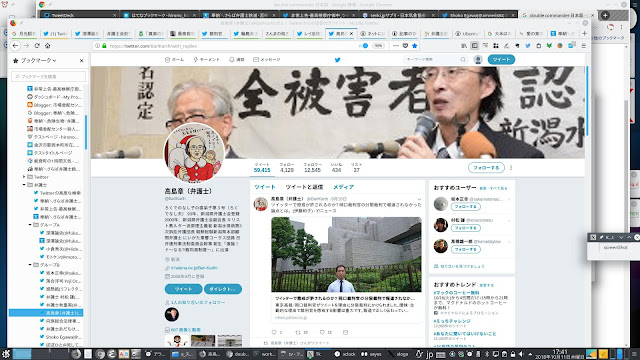Open 通知 notifications in Twitter navigation
This screenshot has height=360, width=640.
[x=237, y=60]
